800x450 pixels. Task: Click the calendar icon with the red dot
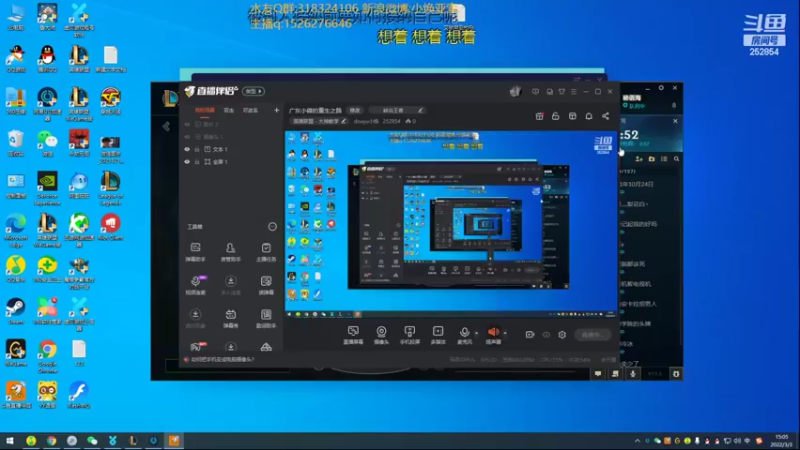[x=539, y=116]
